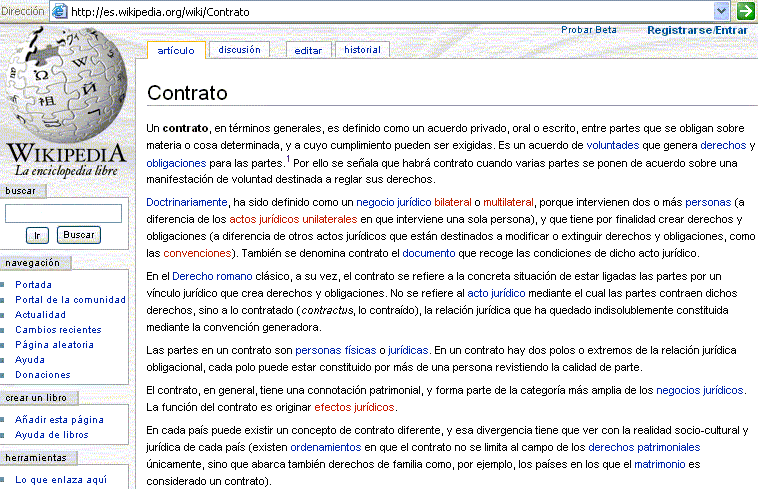Open the documento link
This screenshot has height=489, width=758.
[429, 253]
